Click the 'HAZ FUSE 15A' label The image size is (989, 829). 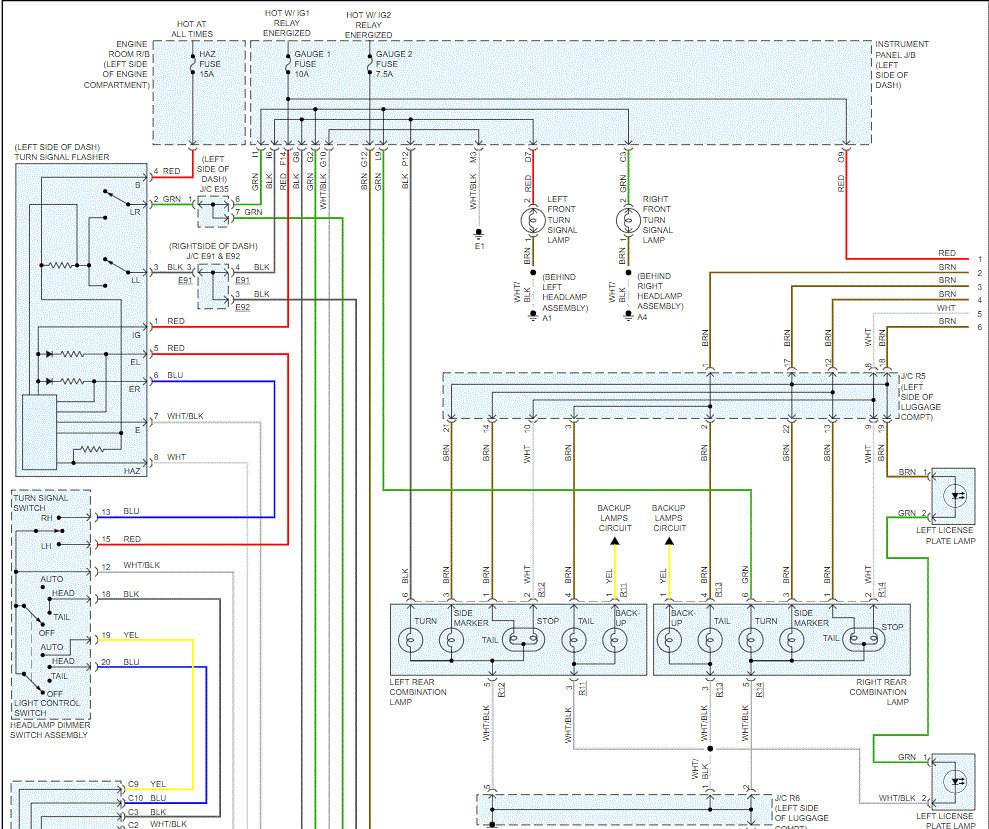point(210,64)
